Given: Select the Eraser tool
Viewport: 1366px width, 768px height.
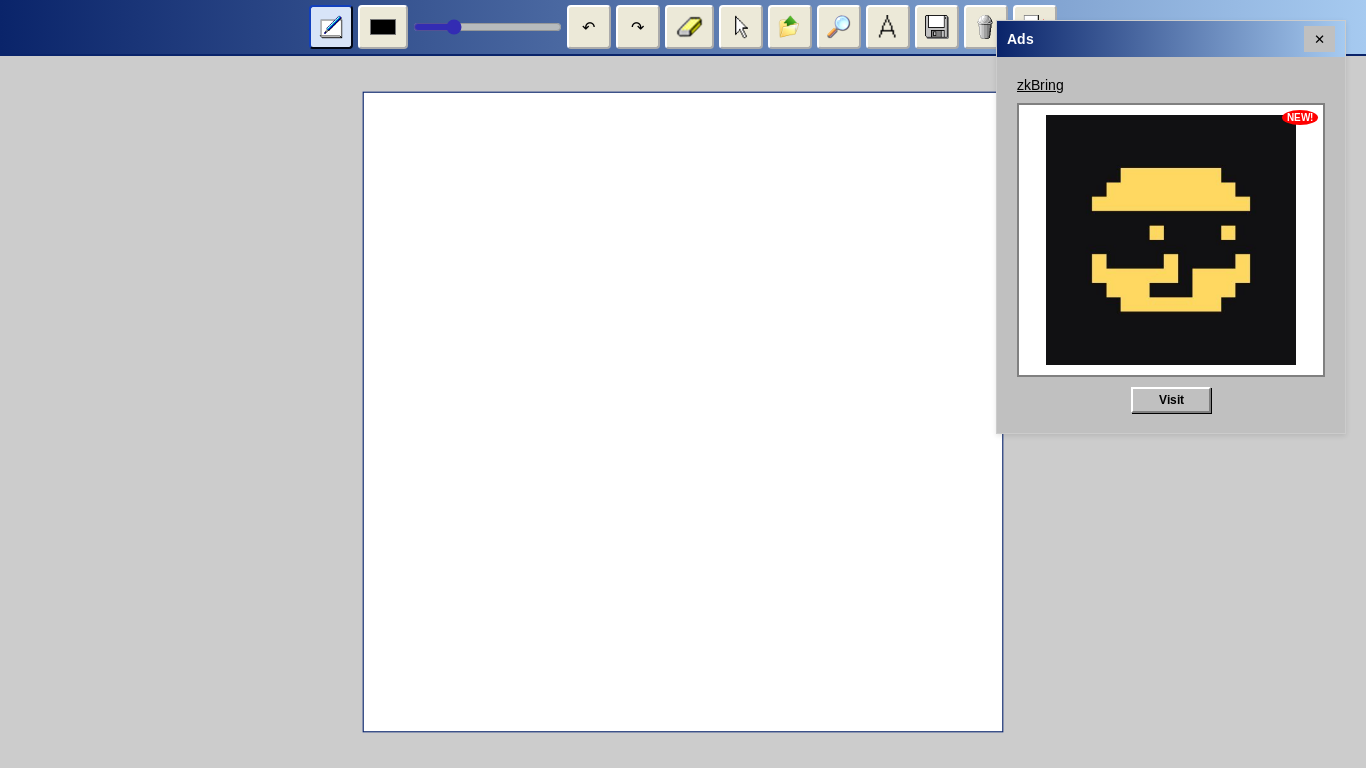Looking at the screenshot, I should coord(689,27).
